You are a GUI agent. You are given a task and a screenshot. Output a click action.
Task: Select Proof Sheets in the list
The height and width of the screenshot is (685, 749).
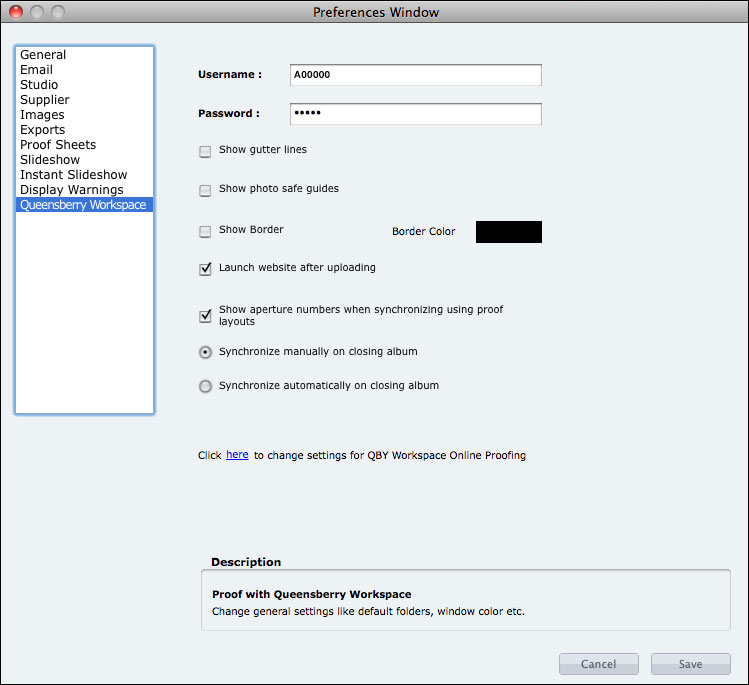84,145
